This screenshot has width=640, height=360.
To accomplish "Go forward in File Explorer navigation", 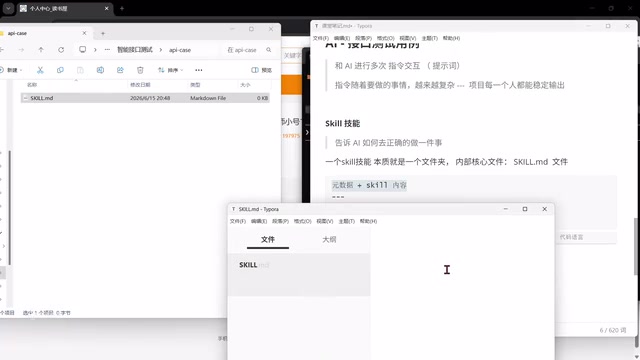I will [x=21, y=50].
